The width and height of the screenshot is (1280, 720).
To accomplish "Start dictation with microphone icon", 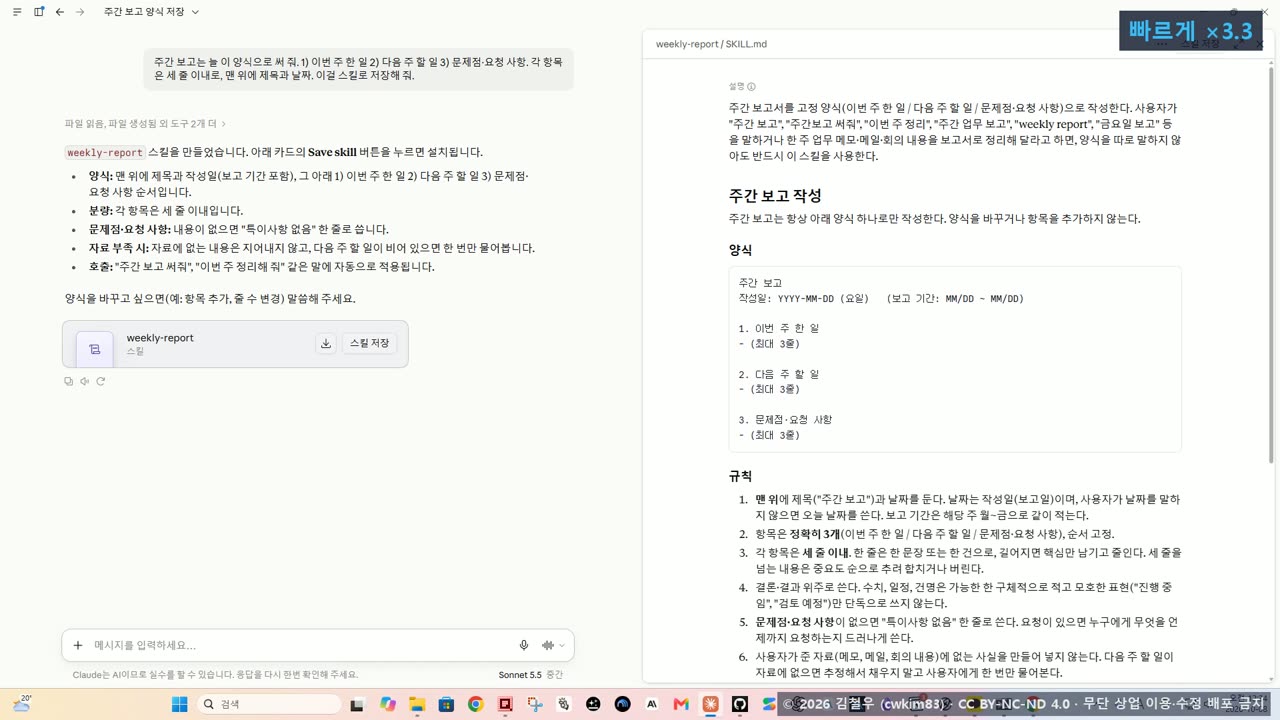I will (524, 645).
